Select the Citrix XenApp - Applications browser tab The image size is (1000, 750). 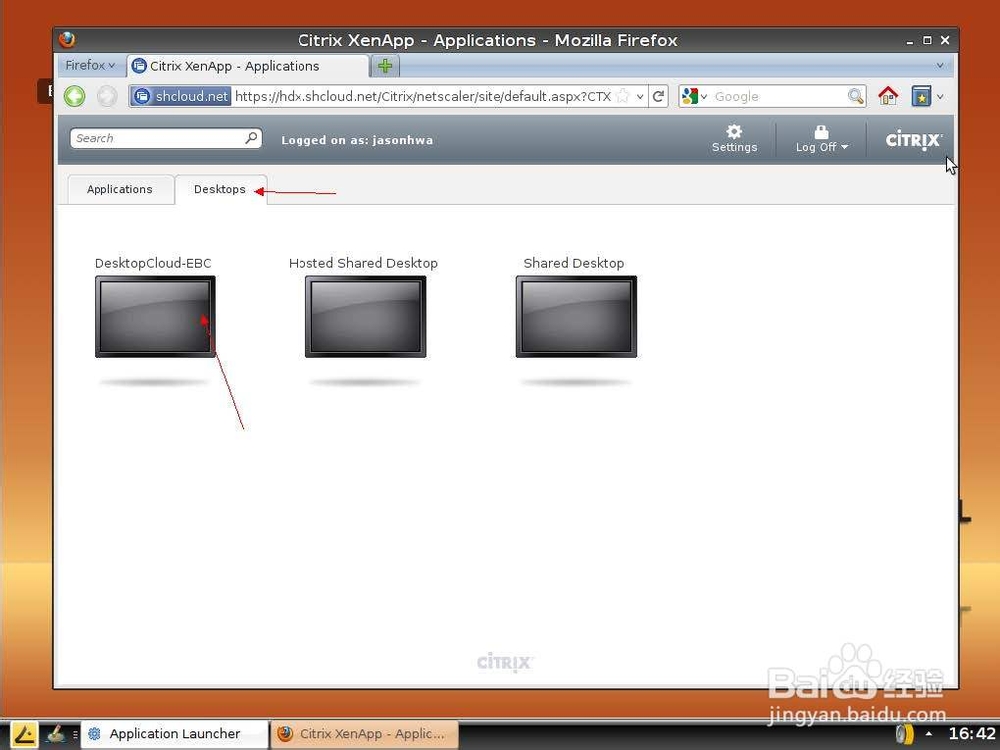[247, 66]
